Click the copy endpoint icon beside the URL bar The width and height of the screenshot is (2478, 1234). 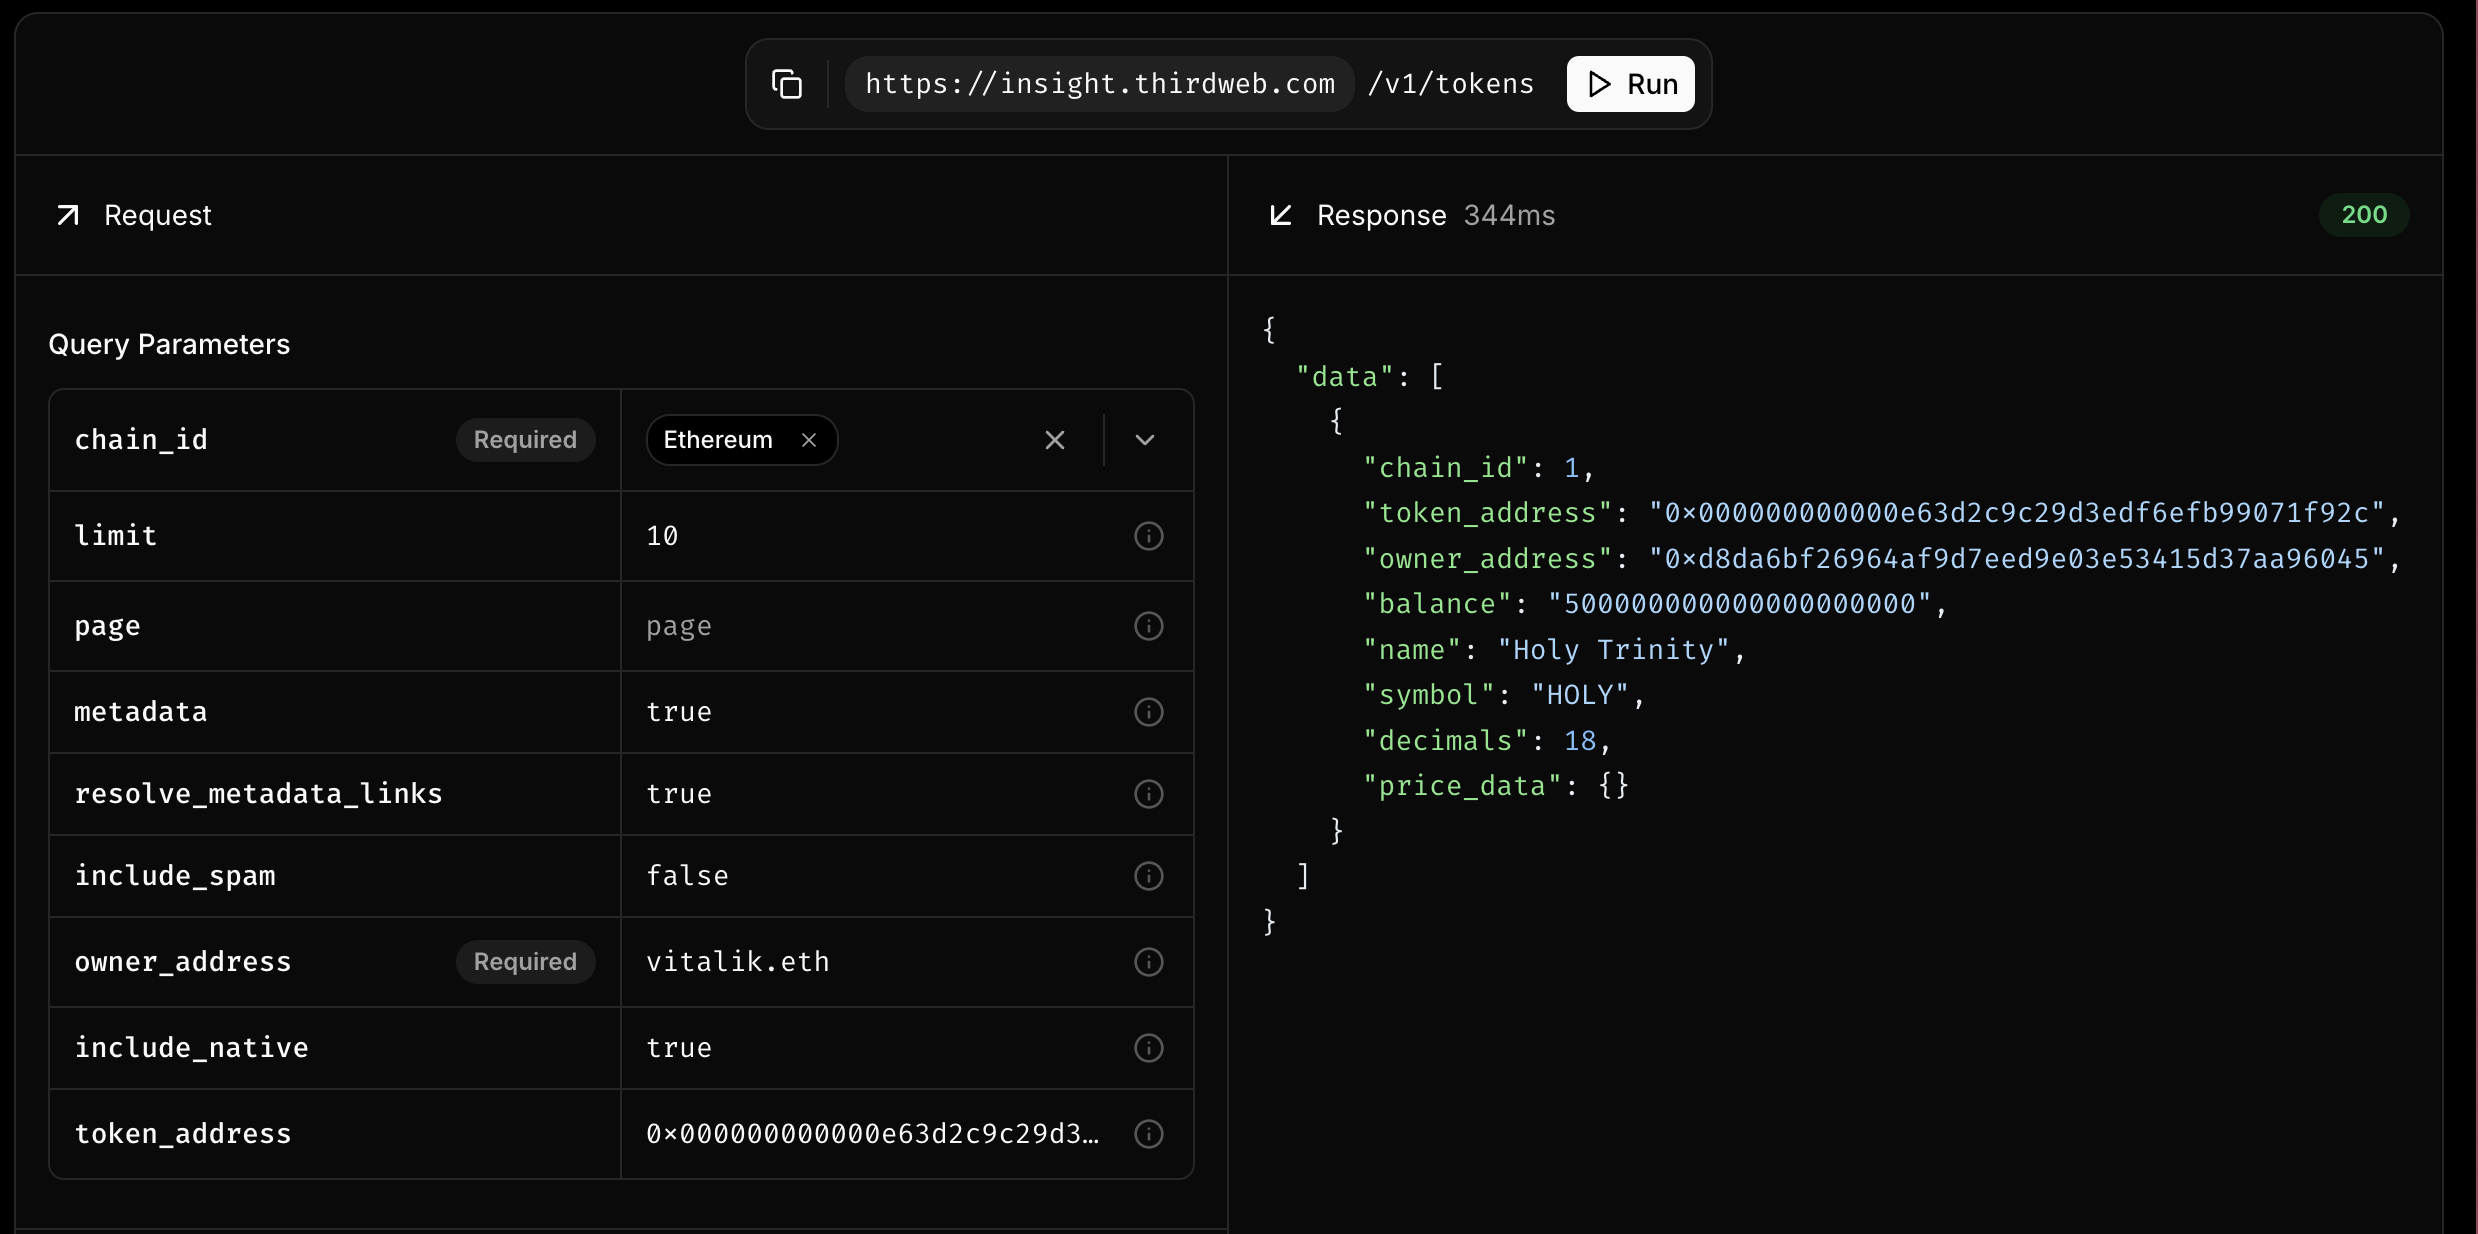[x=787, y=84]
